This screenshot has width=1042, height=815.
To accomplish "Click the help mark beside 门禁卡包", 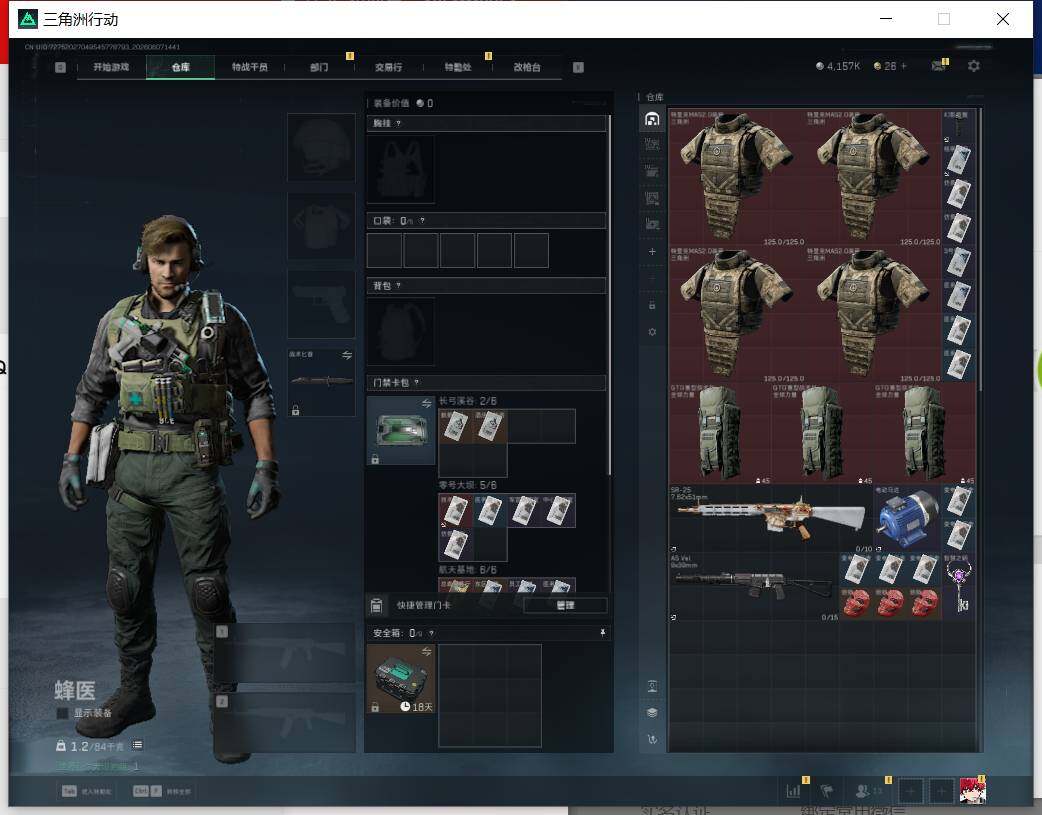I will tap(417, 383).
